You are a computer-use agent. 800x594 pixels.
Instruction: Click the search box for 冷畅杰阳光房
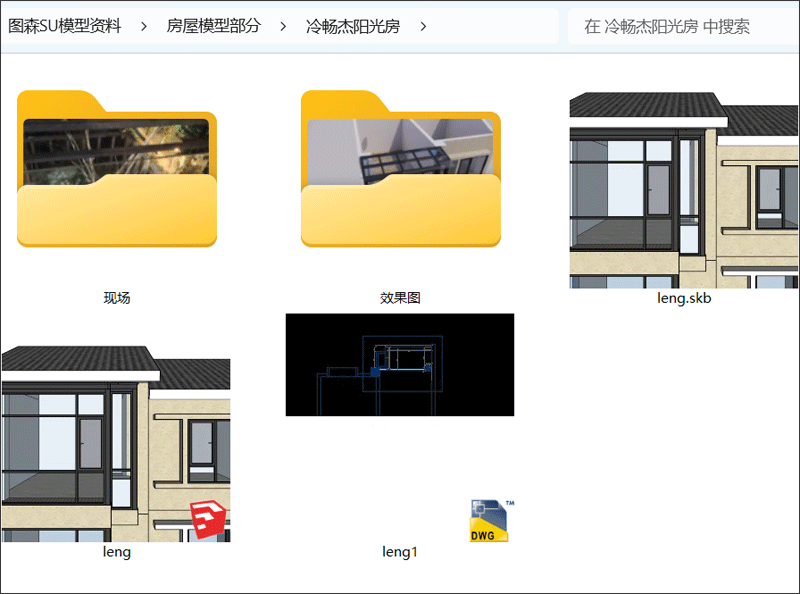680,27
